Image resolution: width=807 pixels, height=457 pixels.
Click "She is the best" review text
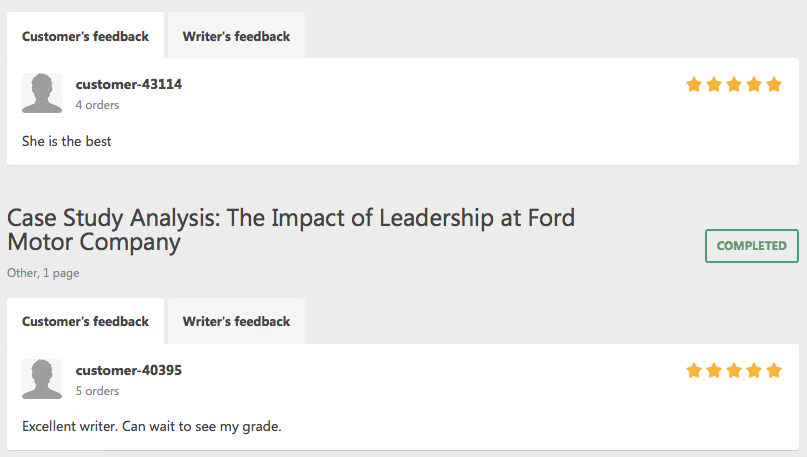pyautogui.click(x=66, y=141)
